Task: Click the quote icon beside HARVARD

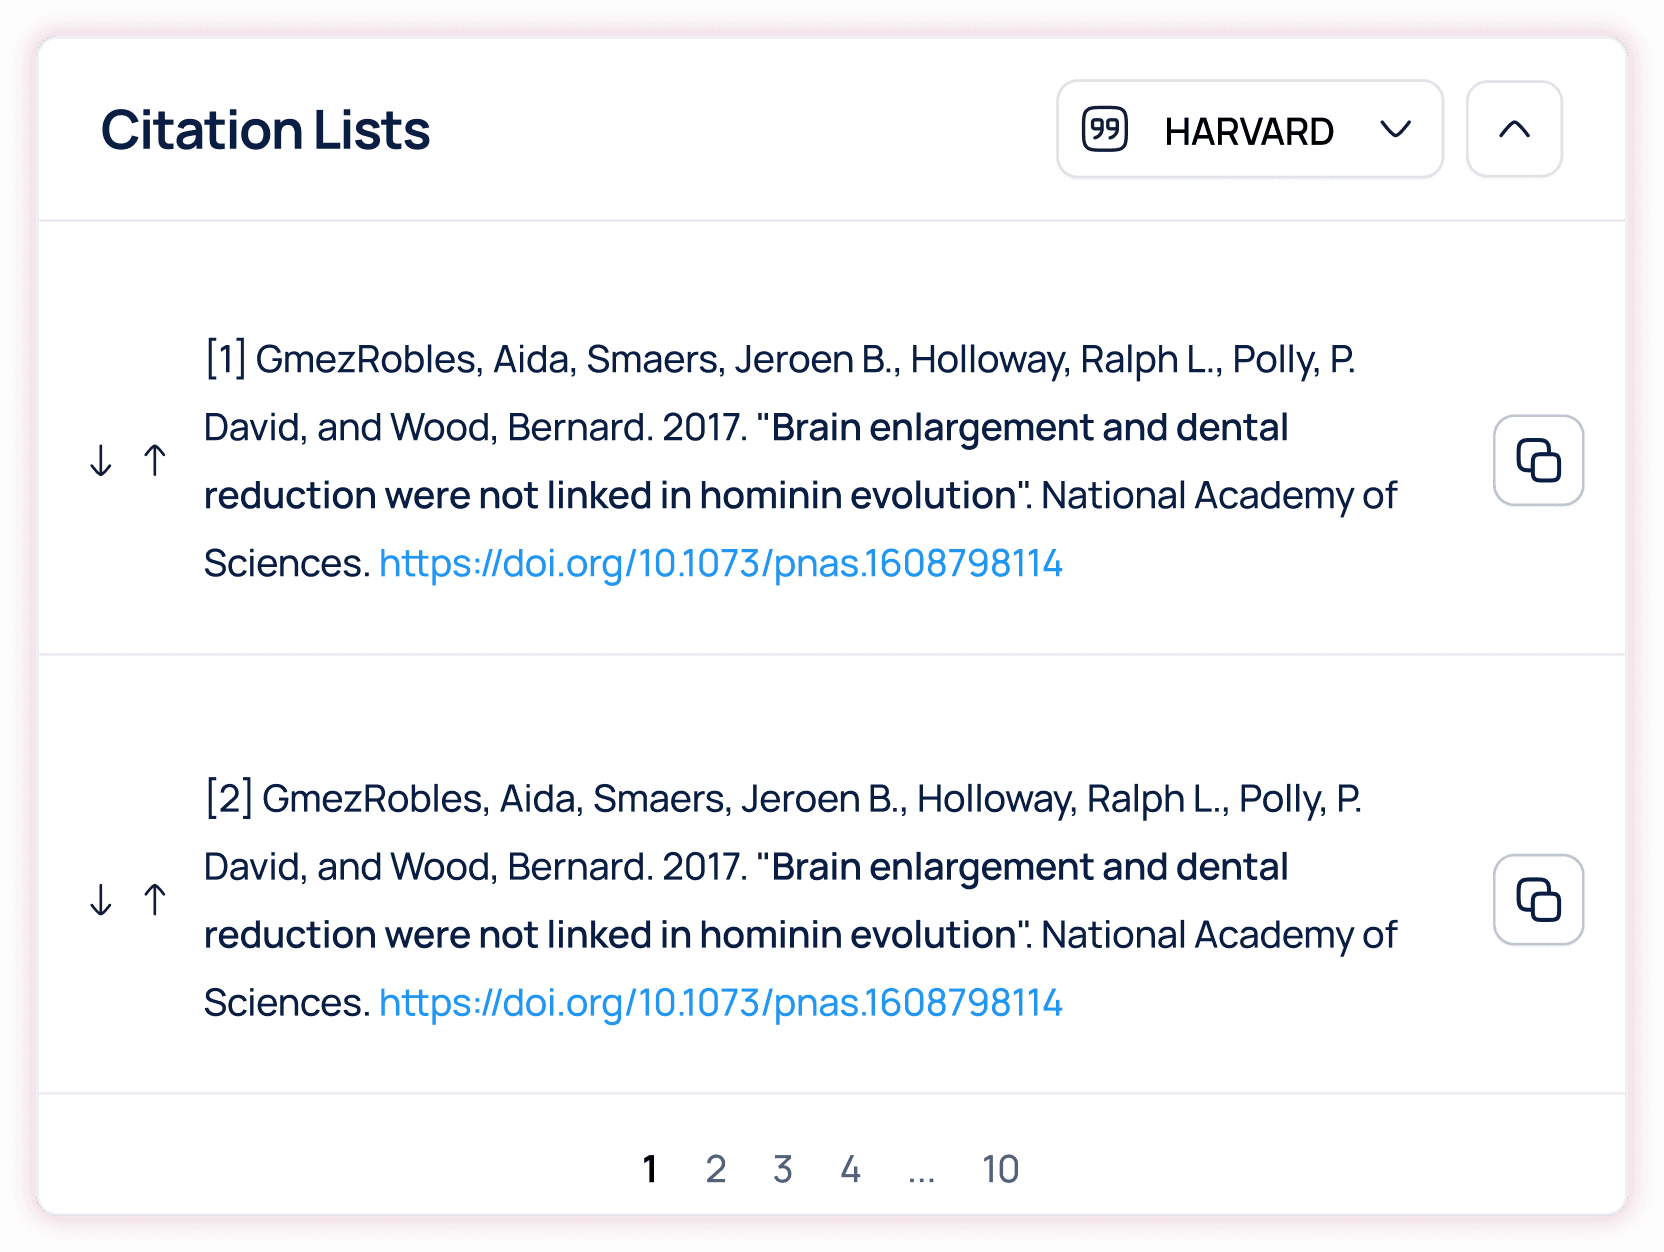Action: point(1105,130)
